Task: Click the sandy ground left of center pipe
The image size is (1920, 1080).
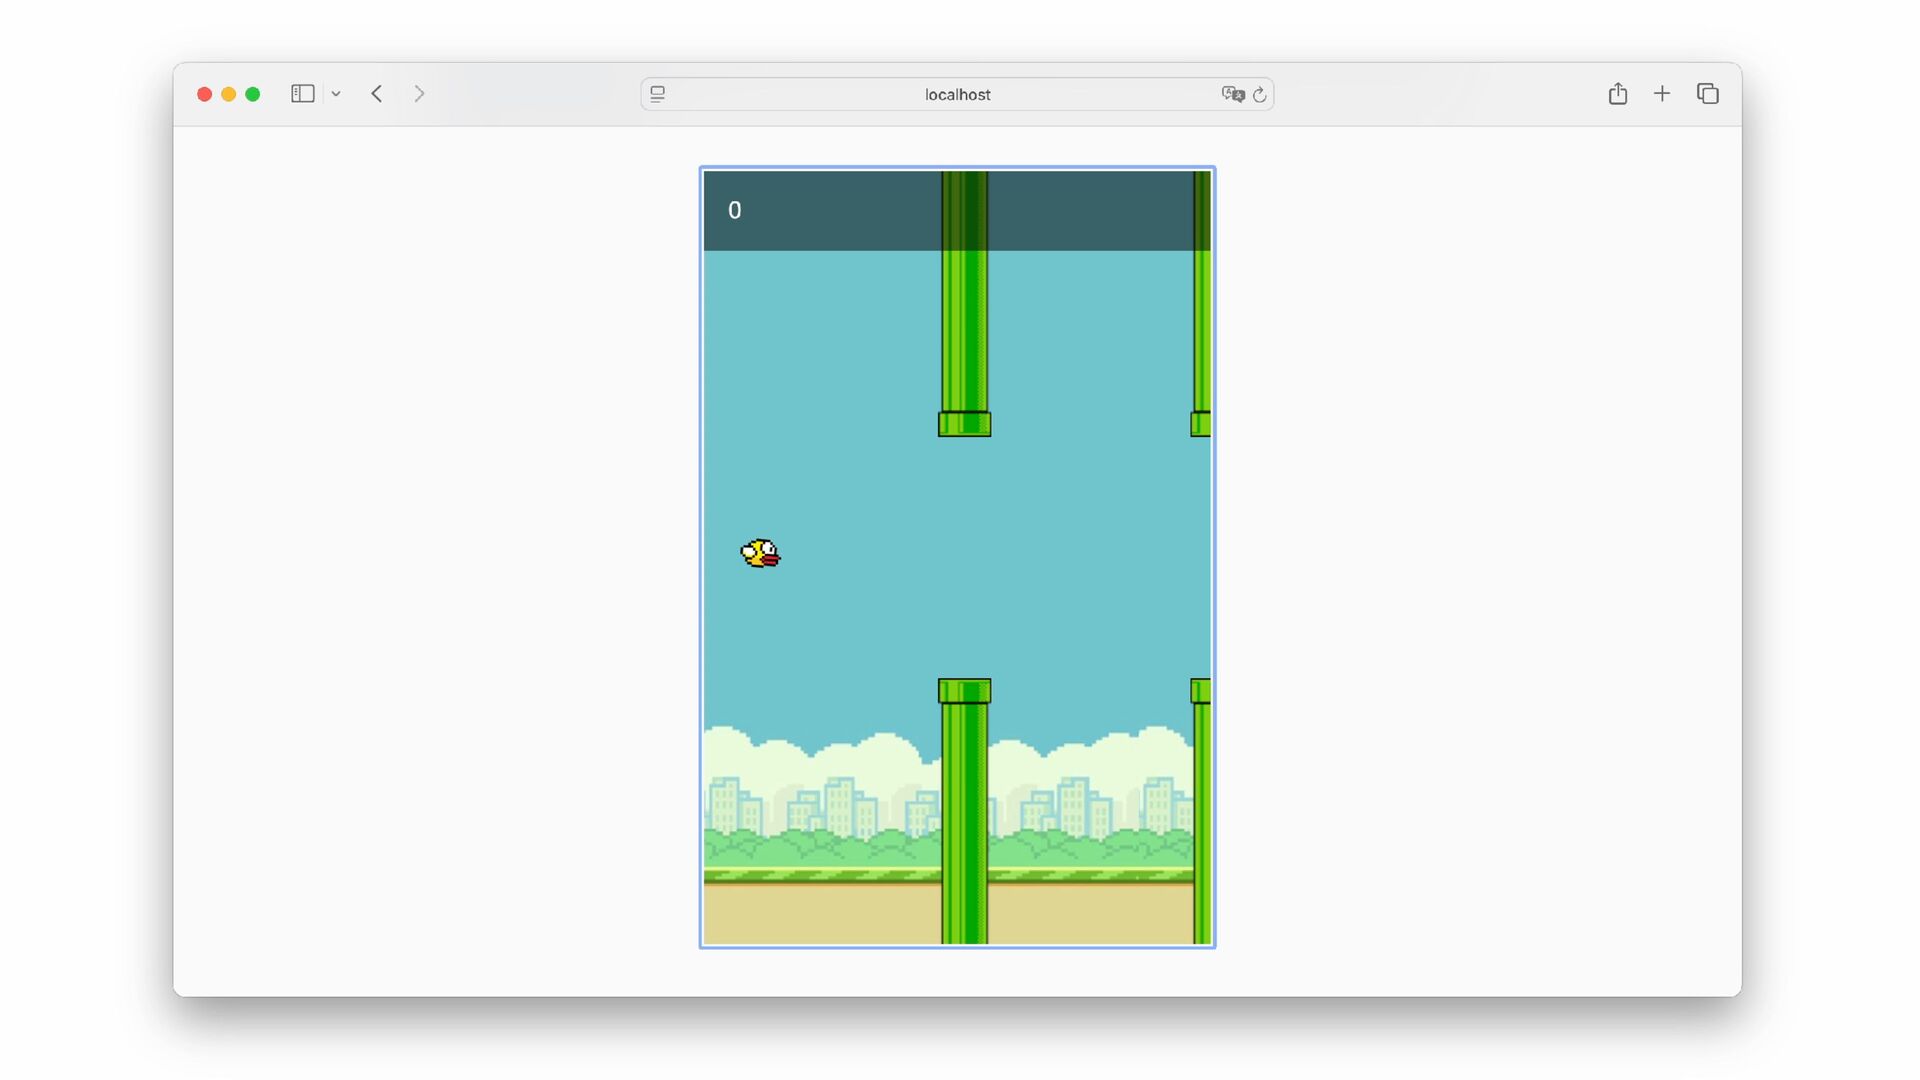Action: [820, 915]
